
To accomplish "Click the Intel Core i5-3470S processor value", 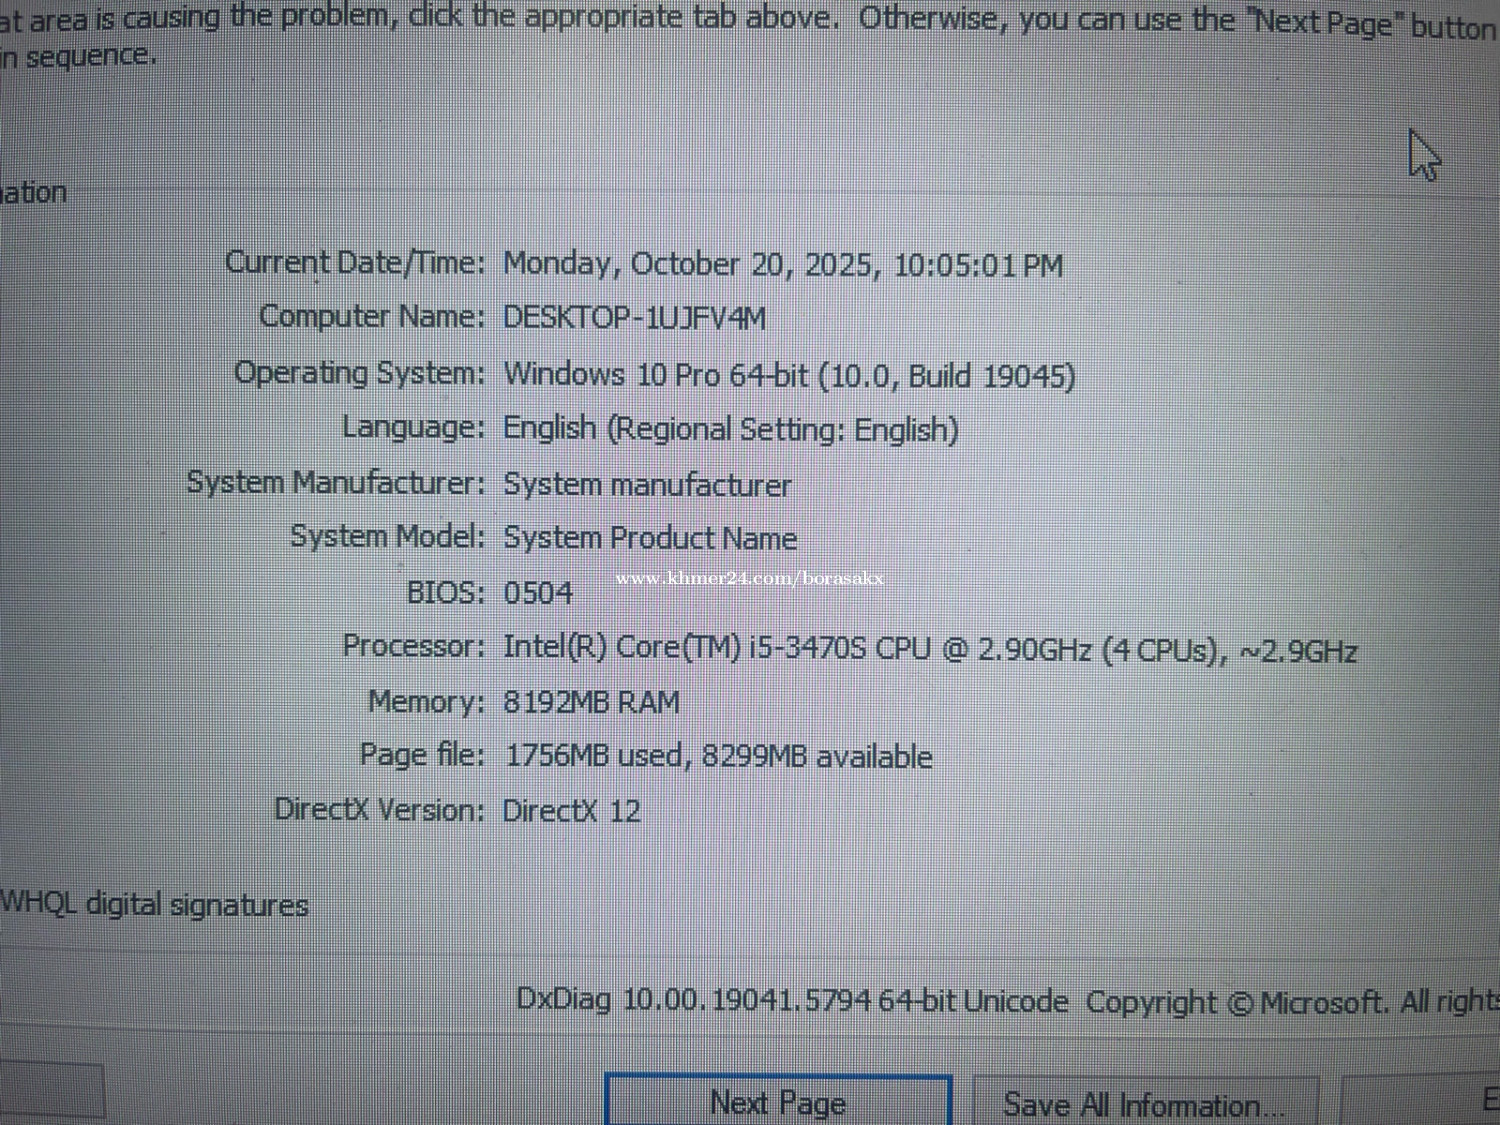I will [929, 649].
